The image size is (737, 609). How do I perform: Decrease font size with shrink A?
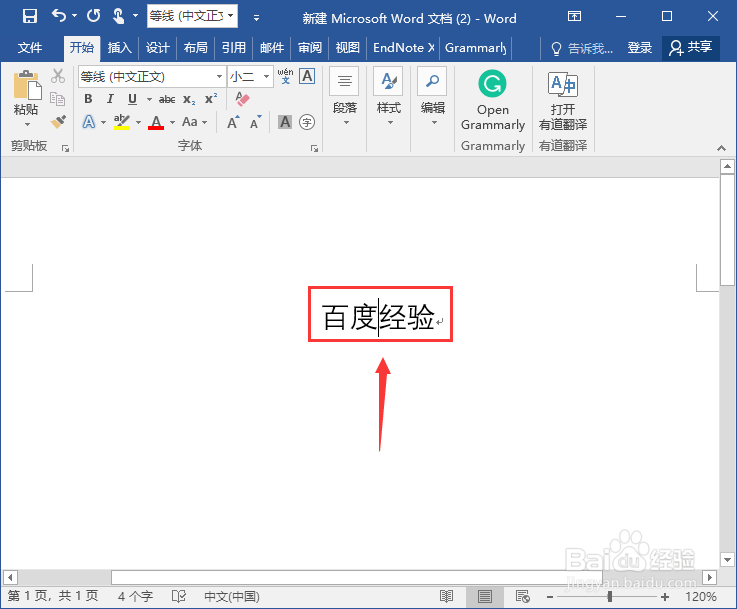(x=255, y=122)
